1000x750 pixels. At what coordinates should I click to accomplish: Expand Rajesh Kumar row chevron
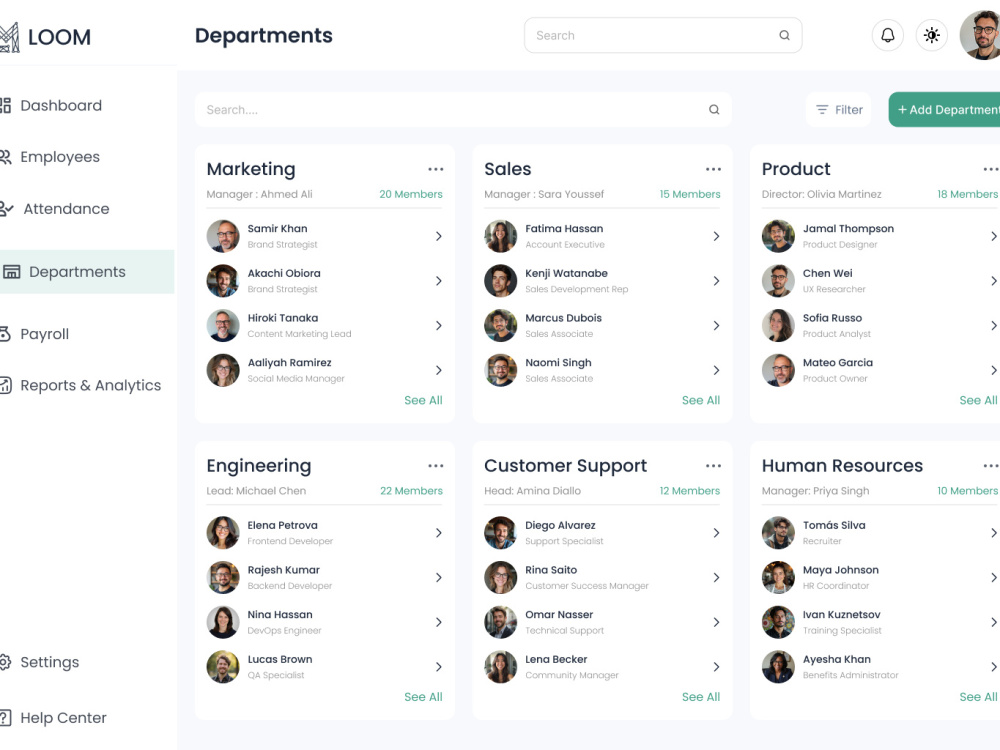(x=439, y=577)
